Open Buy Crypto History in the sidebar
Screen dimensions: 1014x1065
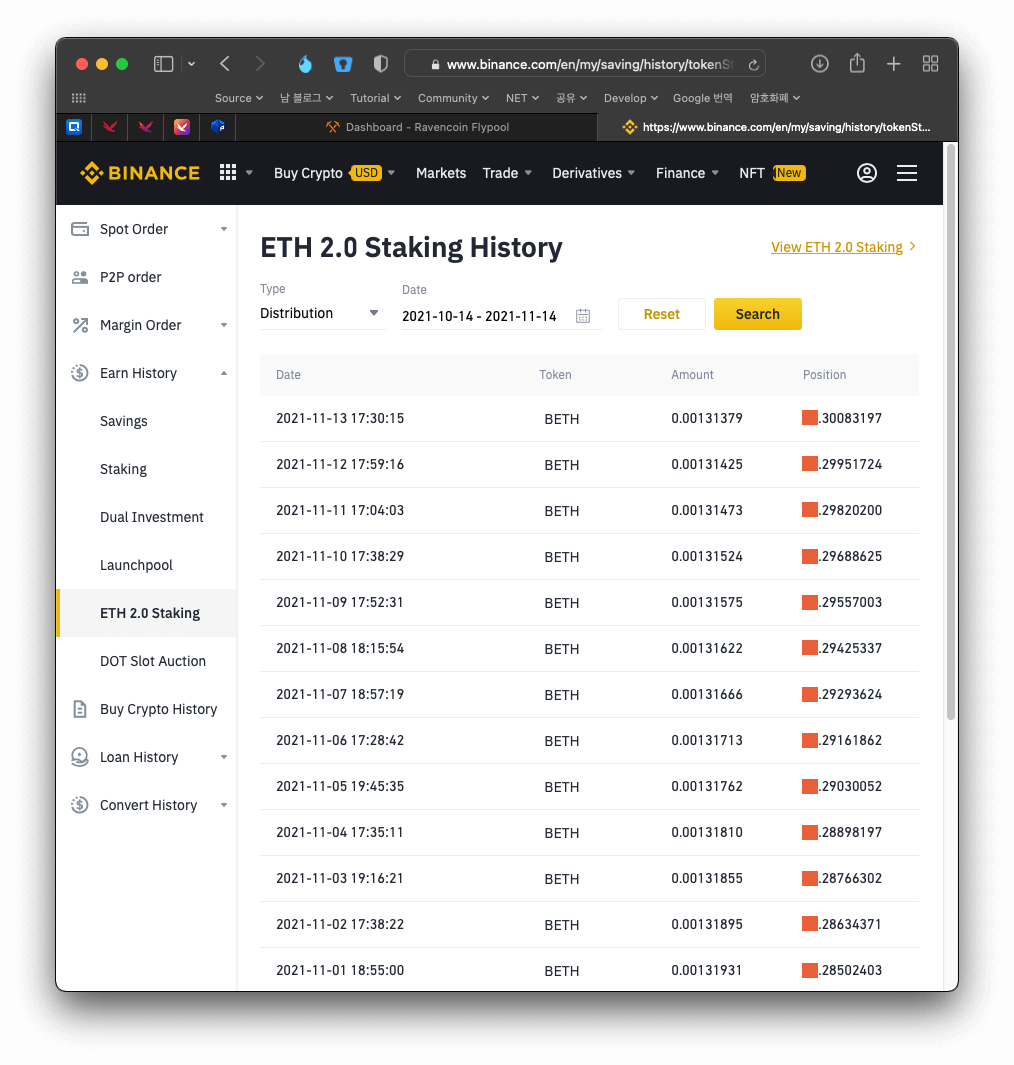click(x=158, y=709)
